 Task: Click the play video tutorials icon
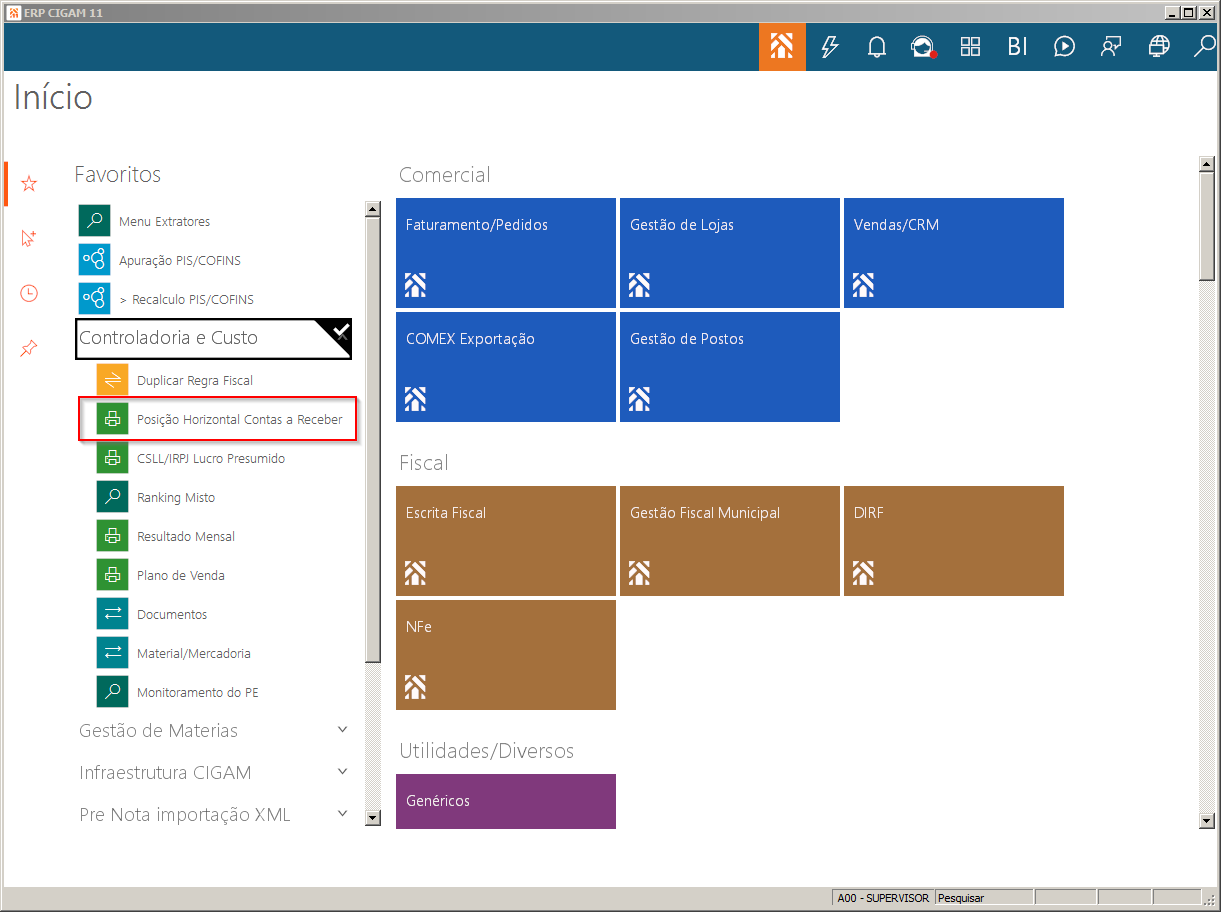pos(1064,46)
